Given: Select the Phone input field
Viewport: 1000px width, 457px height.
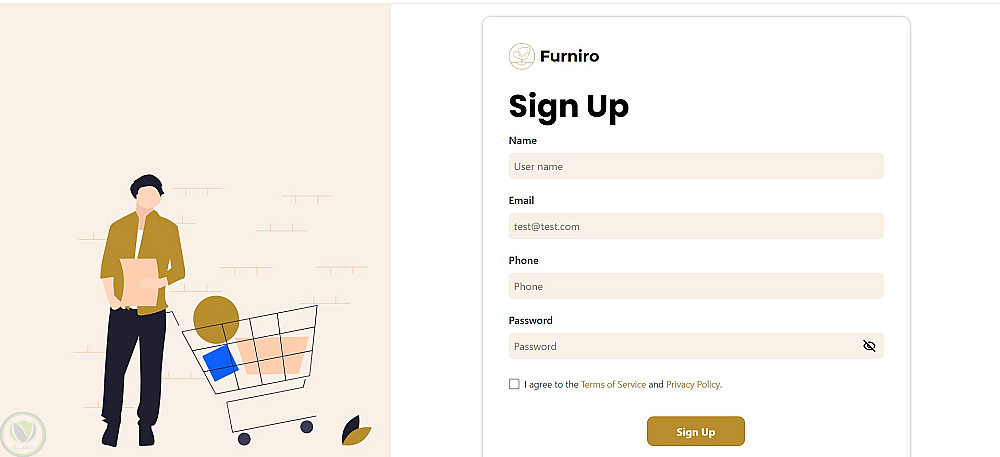Looking at the screenshot, I should [696, 286].
